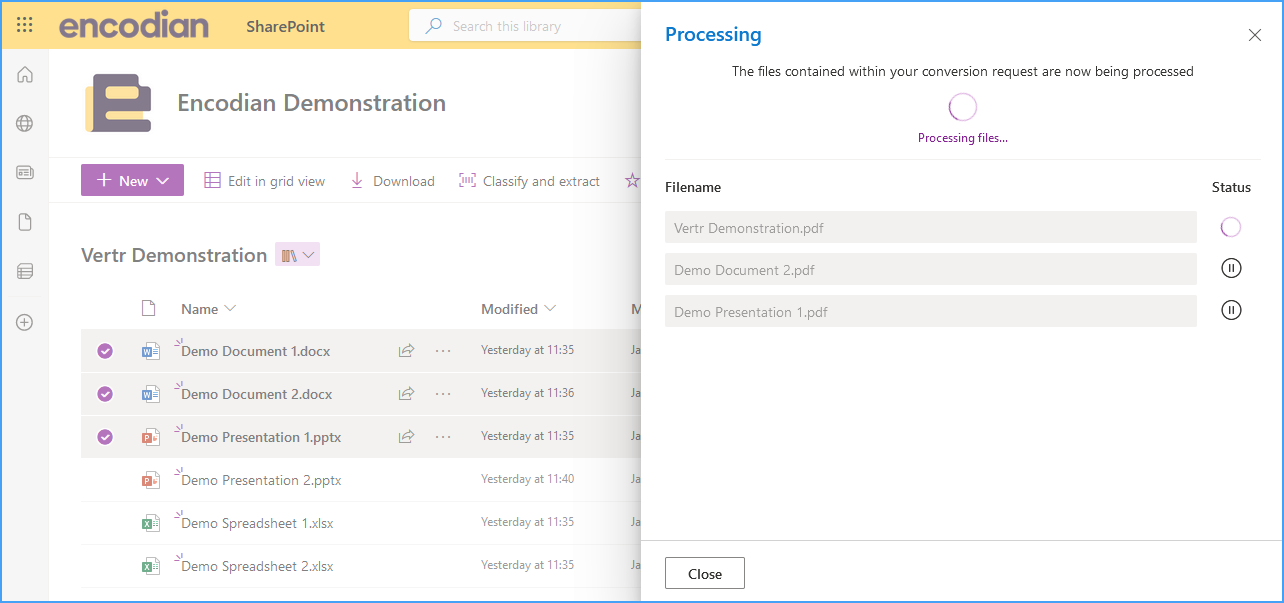1284x603 pixels.
Task: Show more actions for Demo Document 1.docx
Action: tap(443, 351)
